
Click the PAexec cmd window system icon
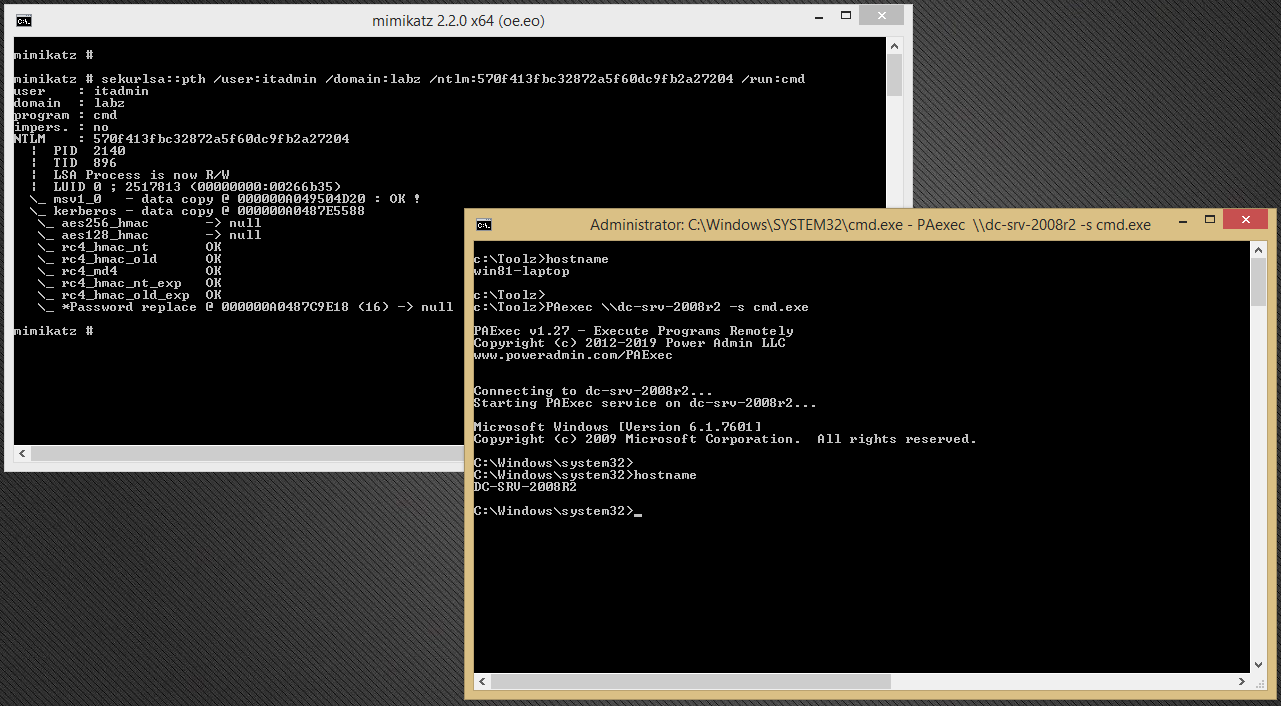484,224
